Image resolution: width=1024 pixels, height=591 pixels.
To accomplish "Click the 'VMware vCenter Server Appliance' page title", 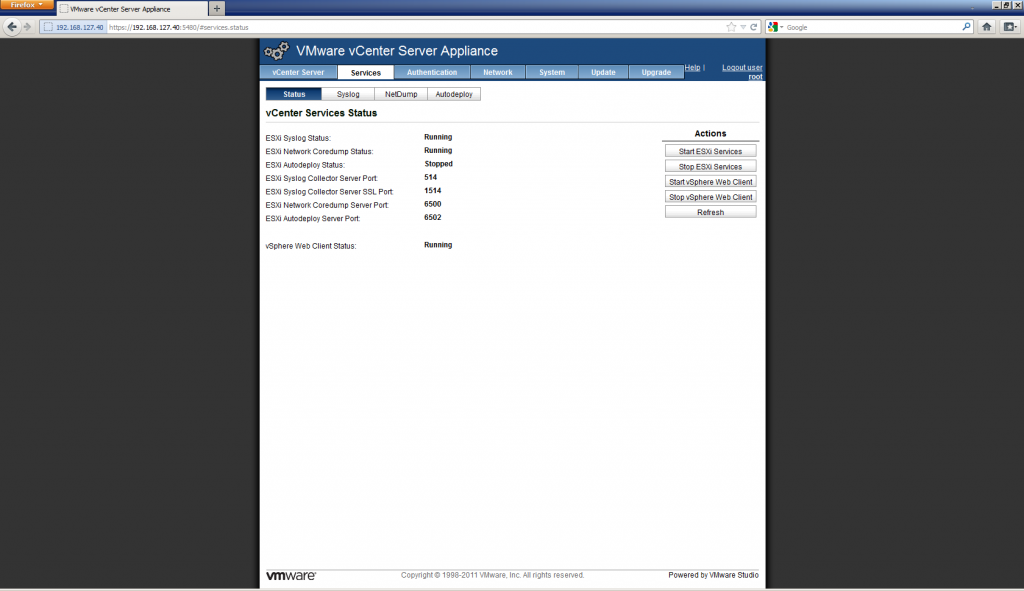I will click(x=397, y=51).
